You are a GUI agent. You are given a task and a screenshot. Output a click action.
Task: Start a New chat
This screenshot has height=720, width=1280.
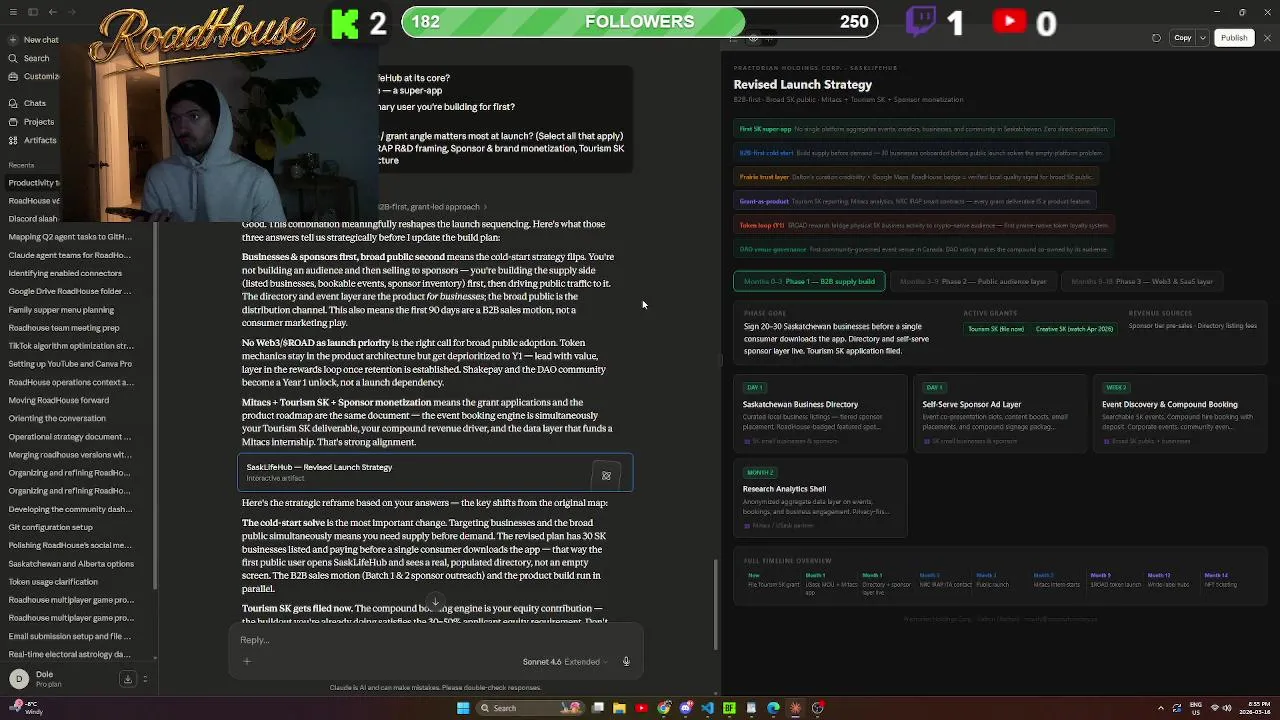coord(33,40)
